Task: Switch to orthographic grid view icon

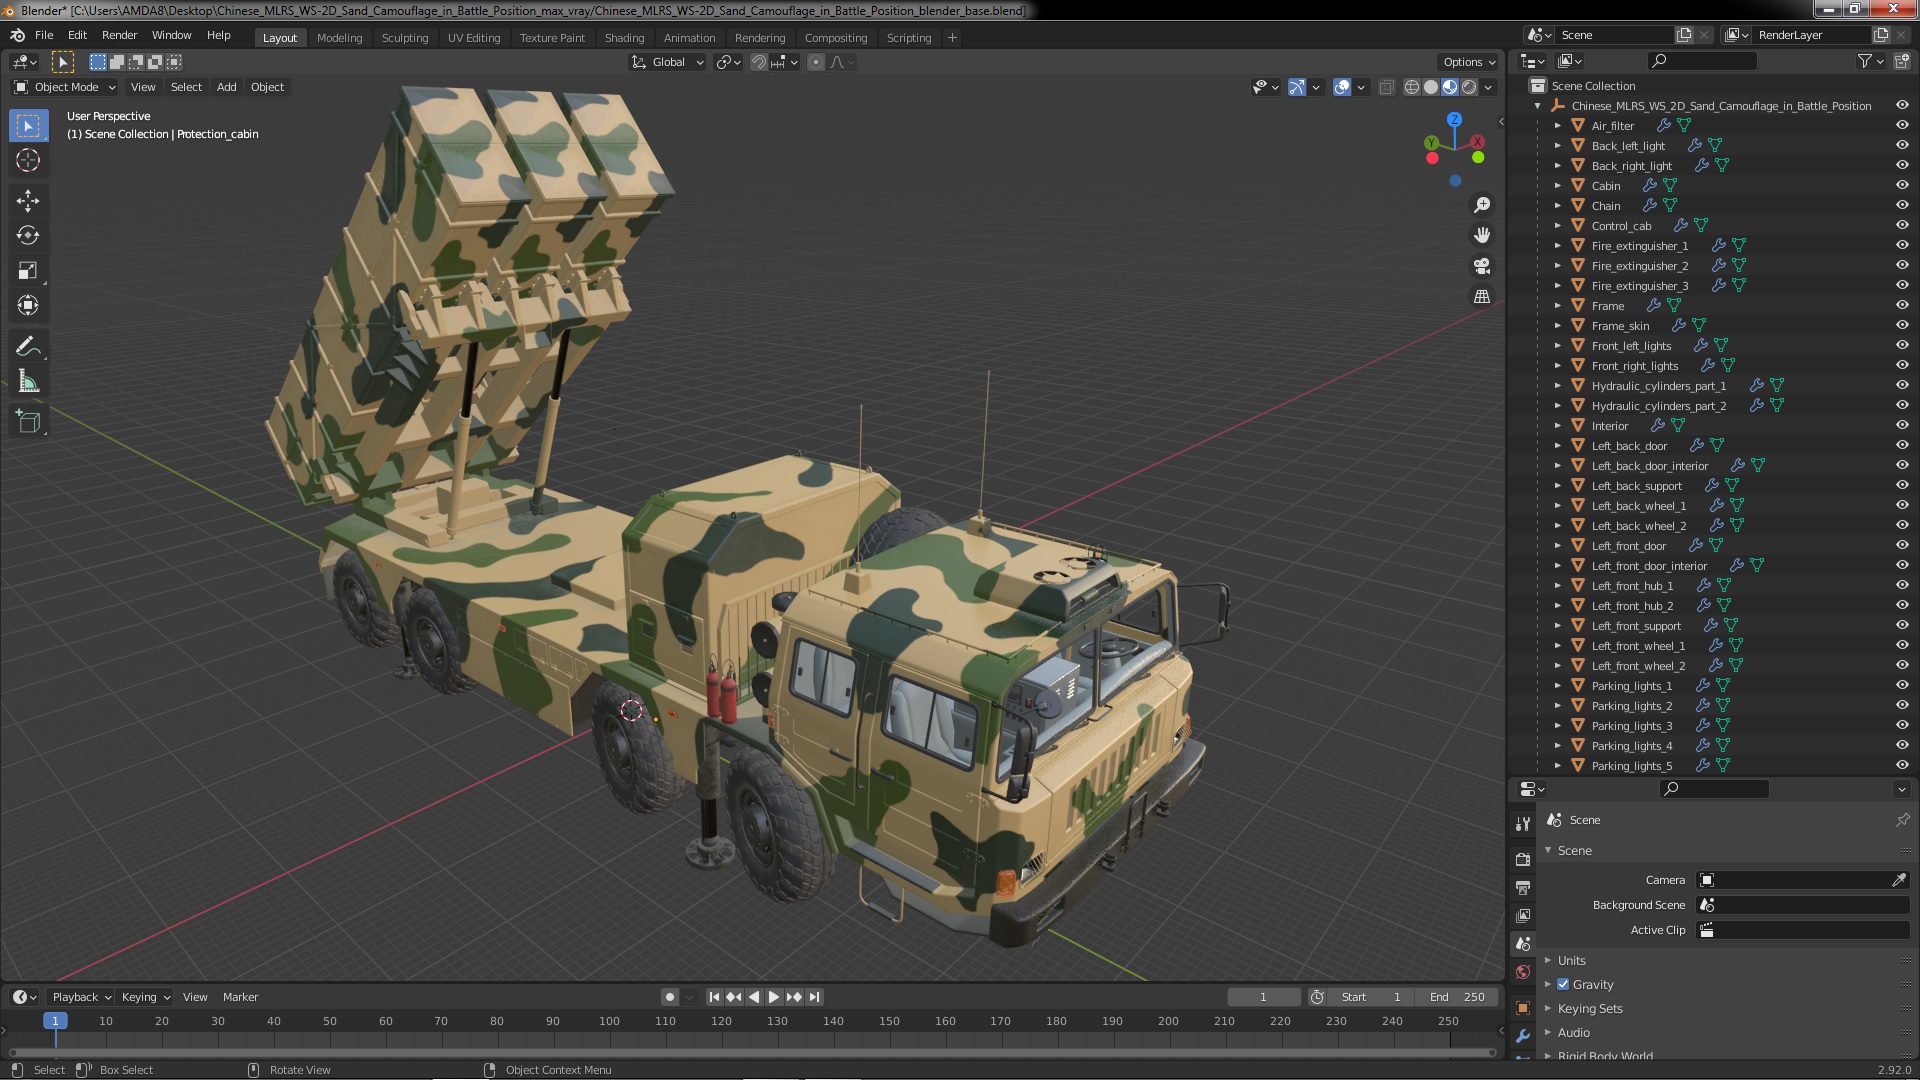Action: pyautogui.click(x=1482, y=297)
